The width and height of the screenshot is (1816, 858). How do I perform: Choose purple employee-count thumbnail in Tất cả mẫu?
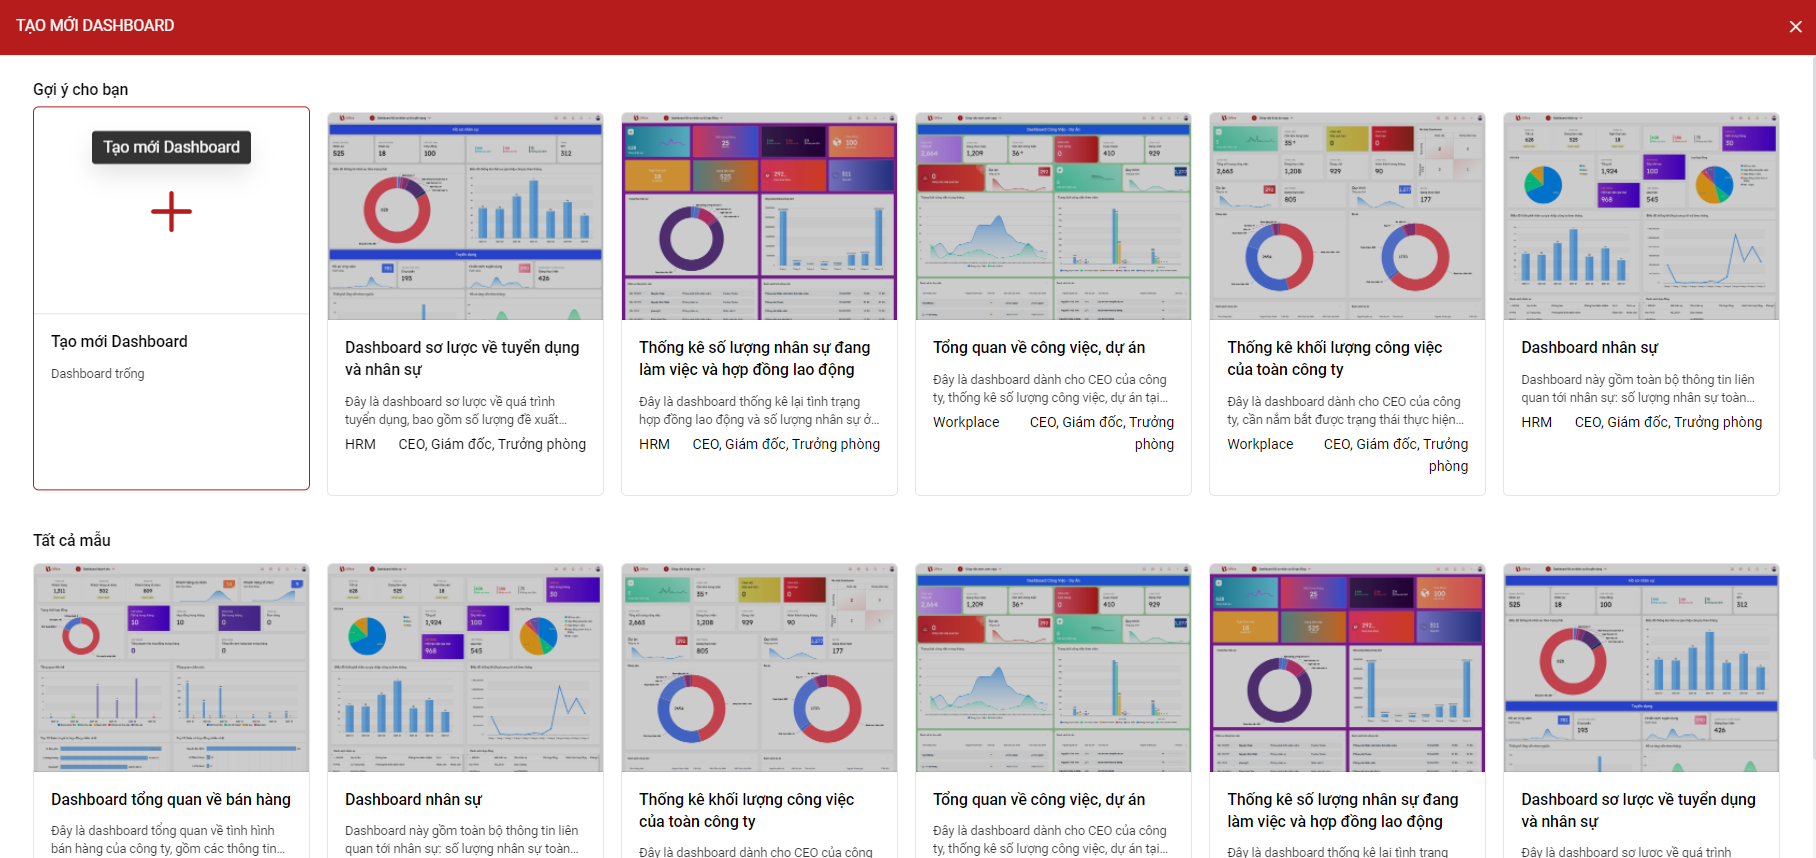(x=1347, y=667)
